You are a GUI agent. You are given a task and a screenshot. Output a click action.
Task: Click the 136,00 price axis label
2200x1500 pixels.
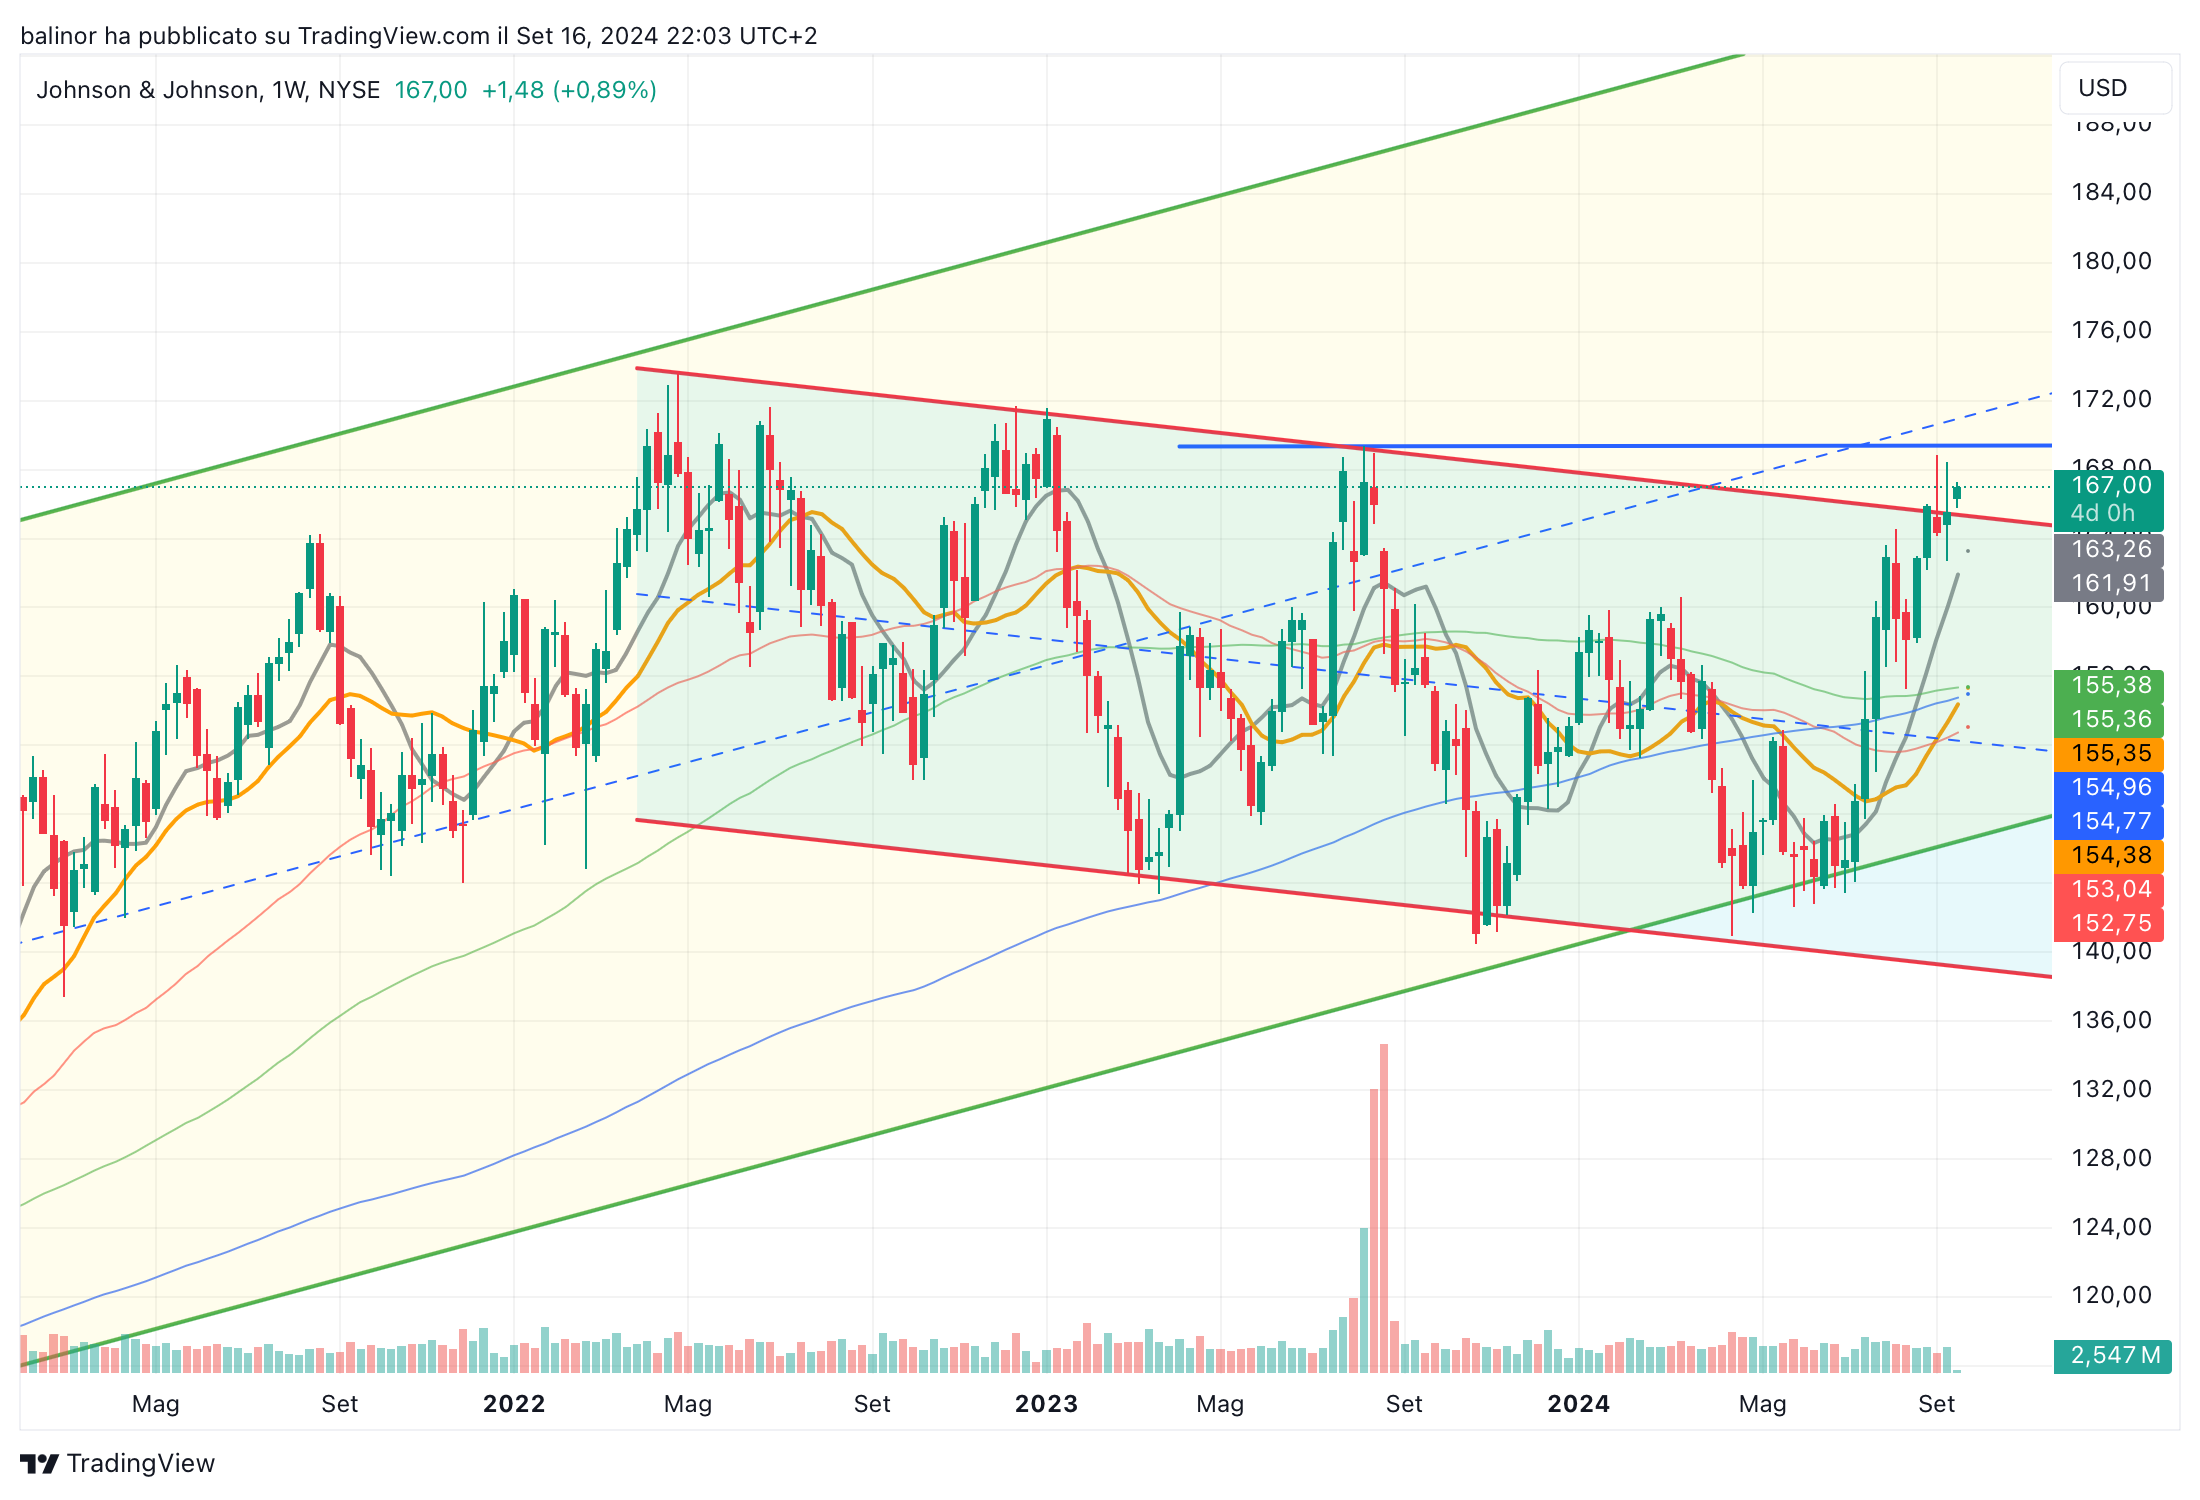(2111, 1020)
